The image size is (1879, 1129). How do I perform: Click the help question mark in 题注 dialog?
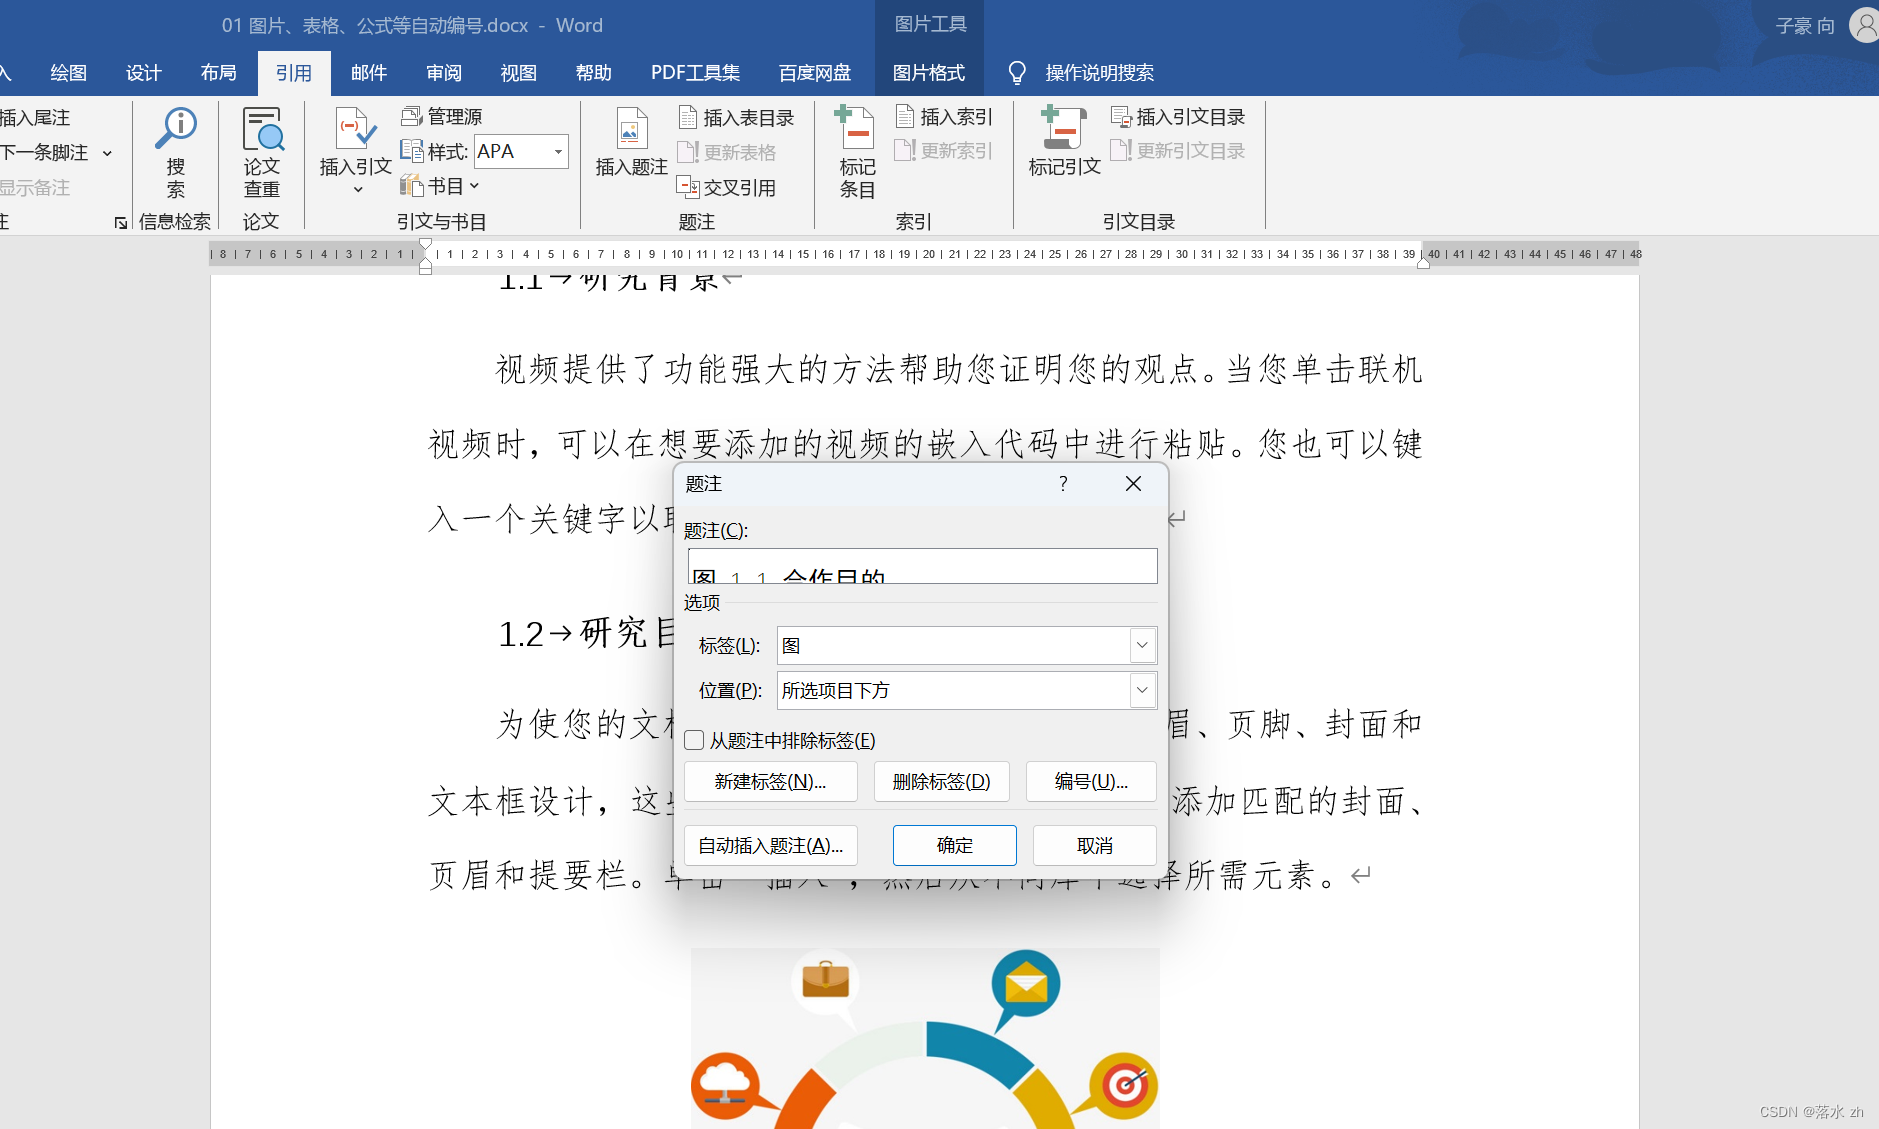1063,484
